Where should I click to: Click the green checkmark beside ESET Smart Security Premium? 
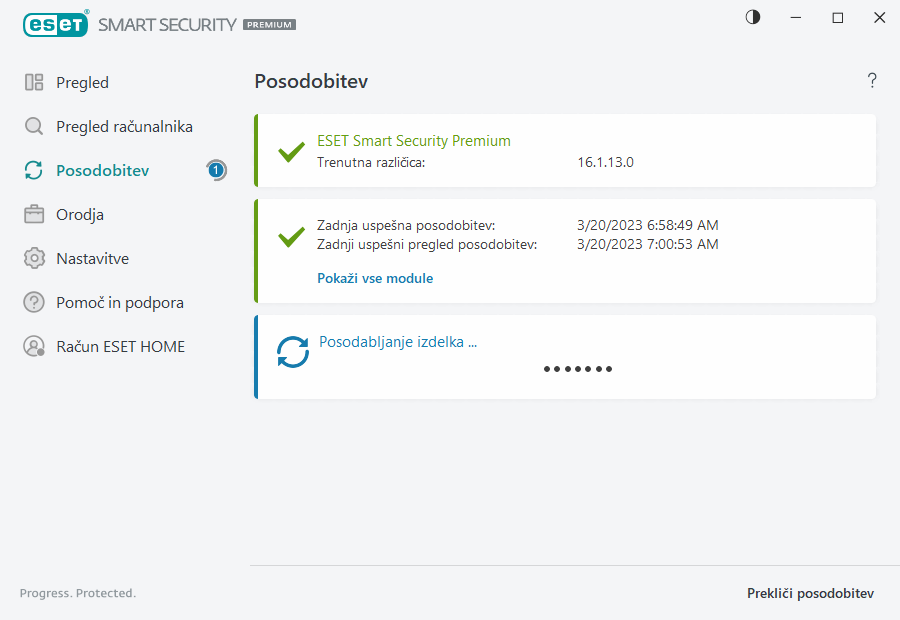(291, 152)
